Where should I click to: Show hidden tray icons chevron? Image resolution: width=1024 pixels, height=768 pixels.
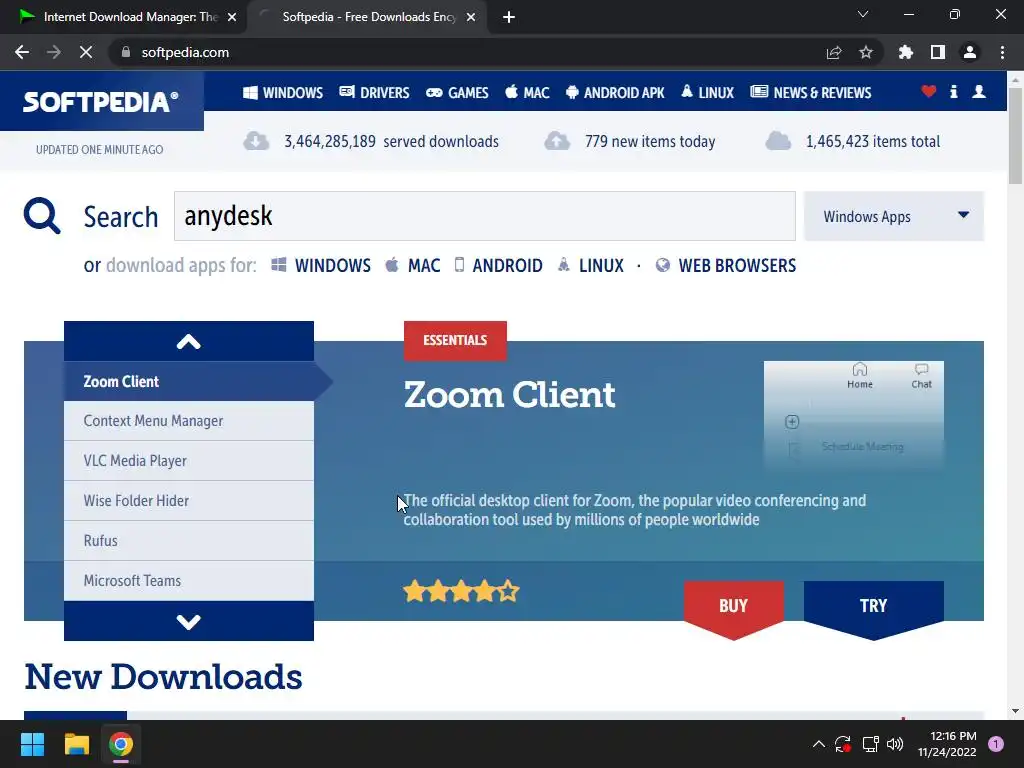coord(818,744)
